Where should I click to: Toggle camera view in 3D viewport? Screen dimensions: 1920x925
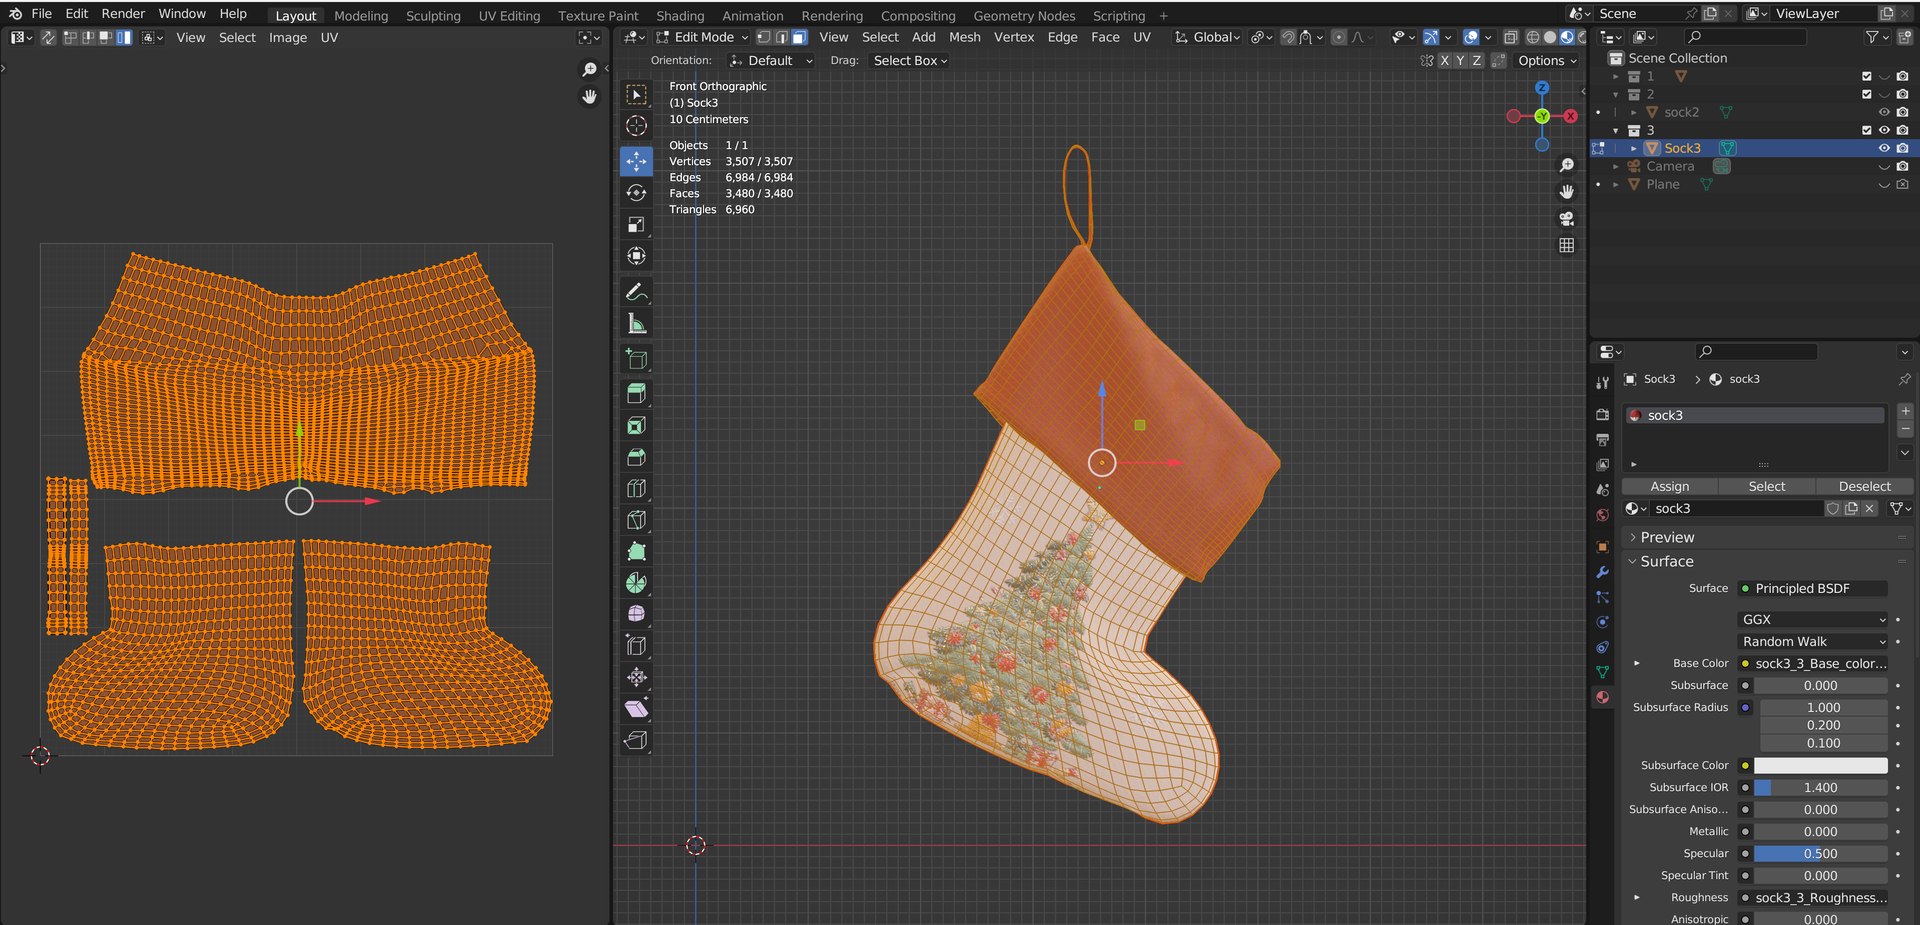[x=1567, y=219]
